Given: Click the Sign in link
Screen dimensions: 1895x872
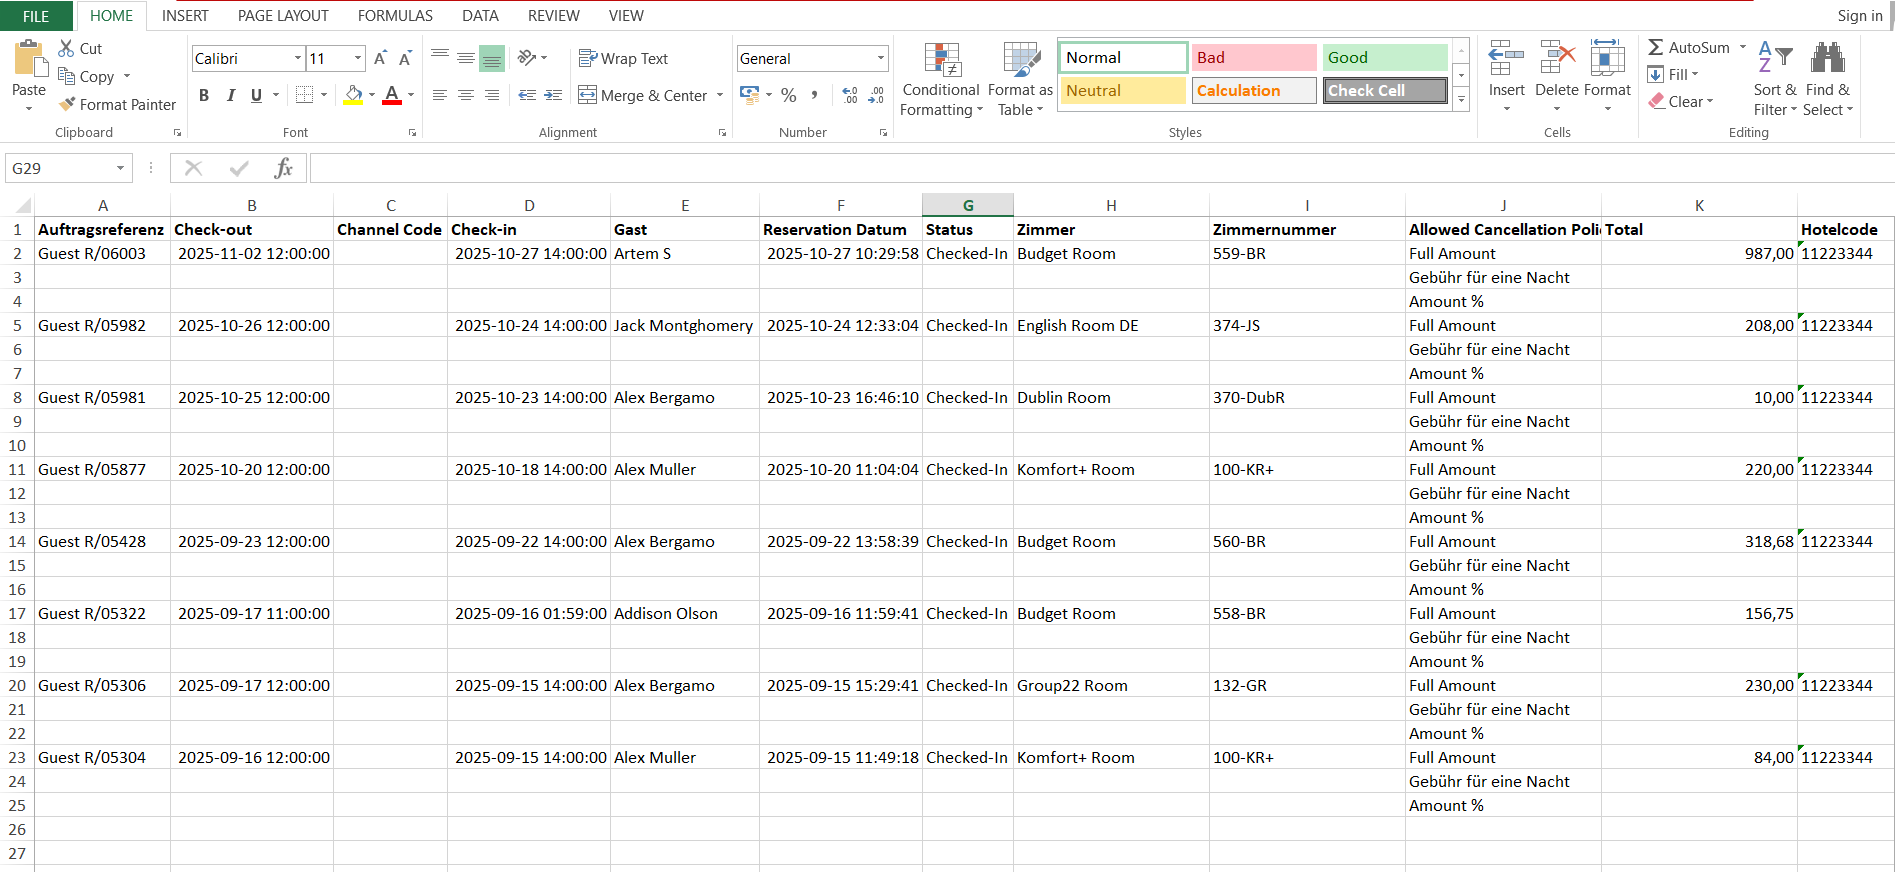Looking at the screenshot, I should (1859, 16).
